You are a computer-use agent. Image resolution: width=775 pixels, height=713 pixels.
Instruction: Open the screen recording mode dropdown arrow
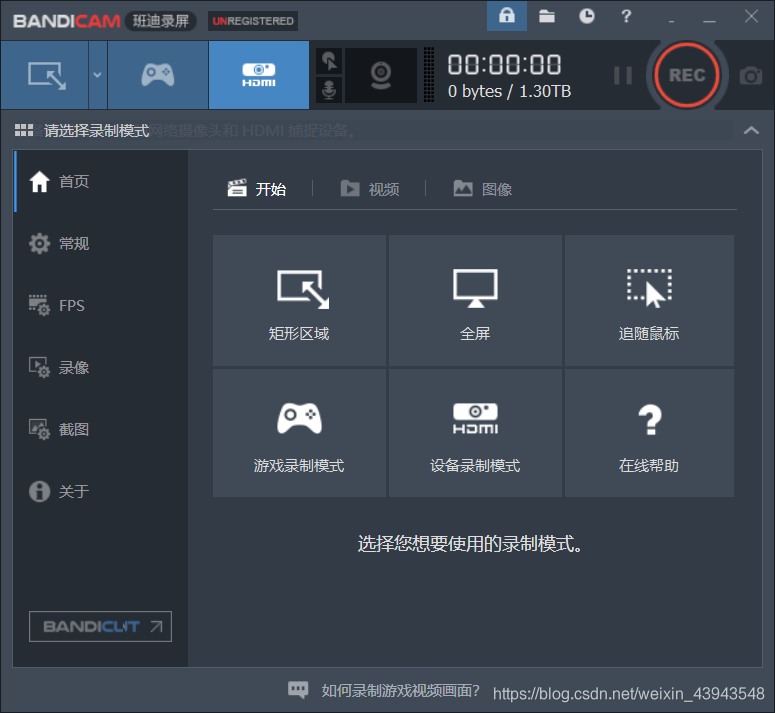(x=98, y=75)
